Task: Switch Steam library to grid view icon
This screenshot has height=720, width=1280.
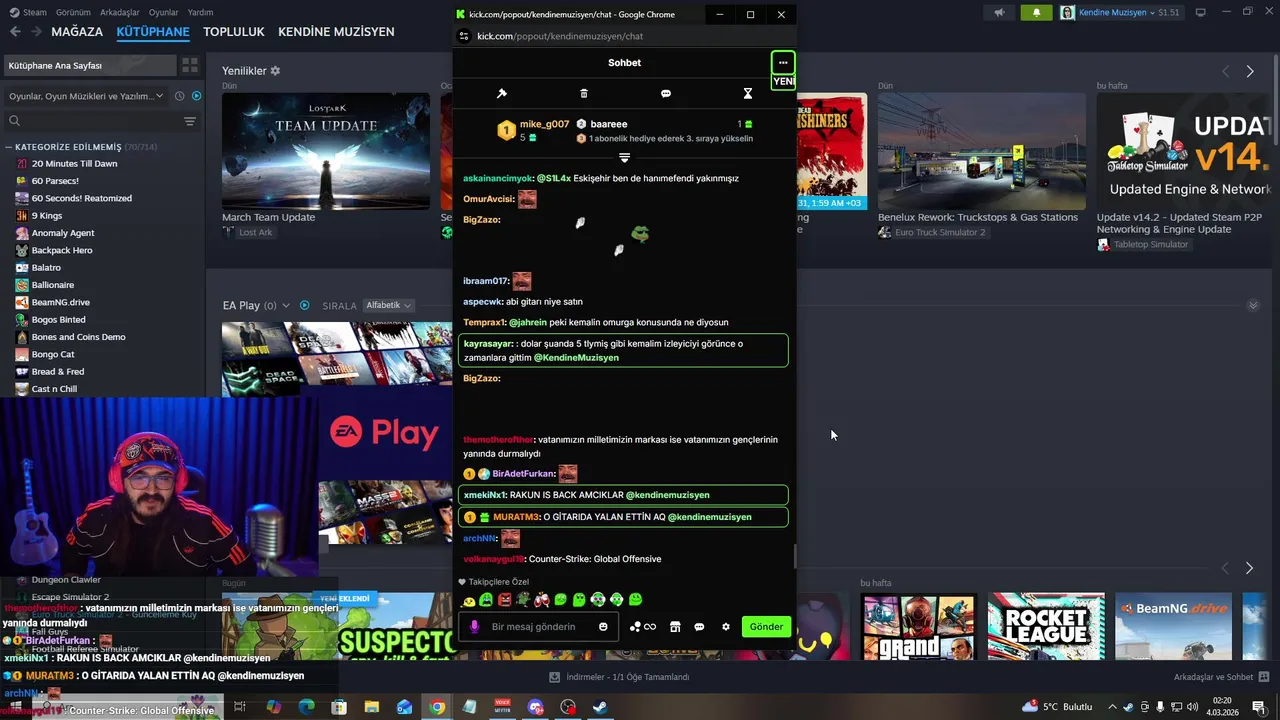Action: pos(190,65)
